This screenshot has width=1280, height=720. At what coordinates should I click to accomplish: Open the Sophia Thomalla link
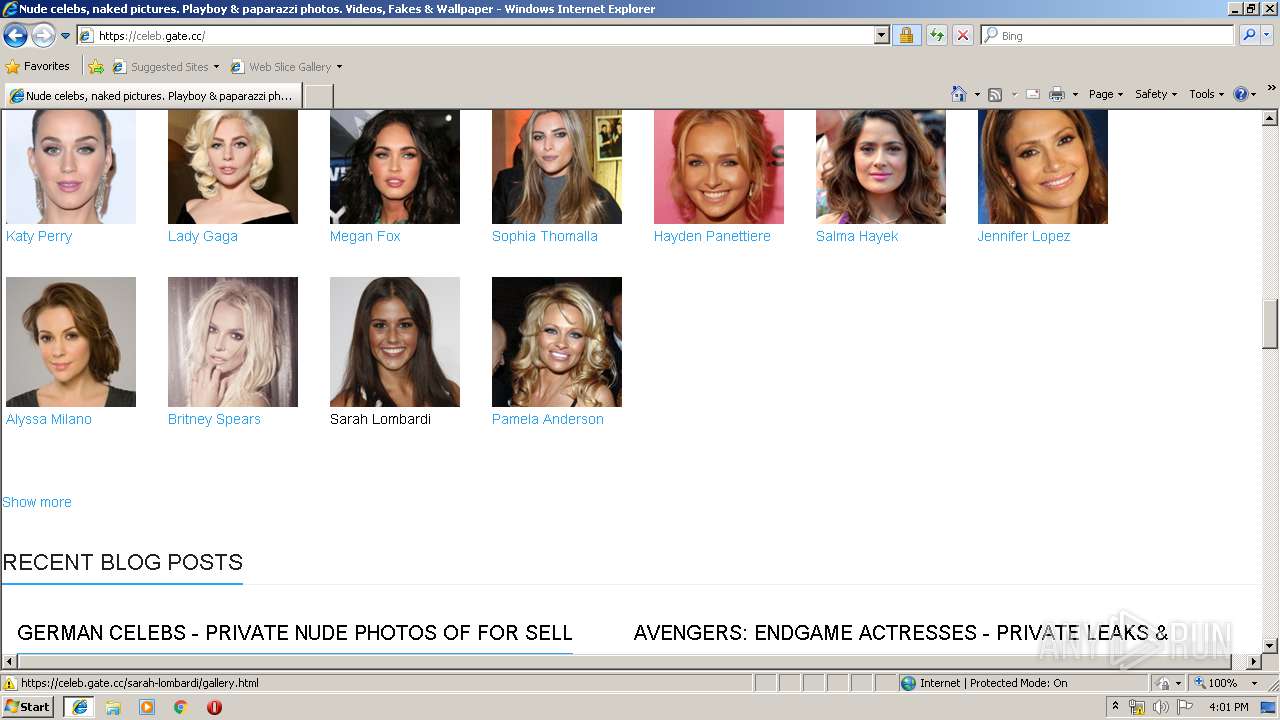545,236
